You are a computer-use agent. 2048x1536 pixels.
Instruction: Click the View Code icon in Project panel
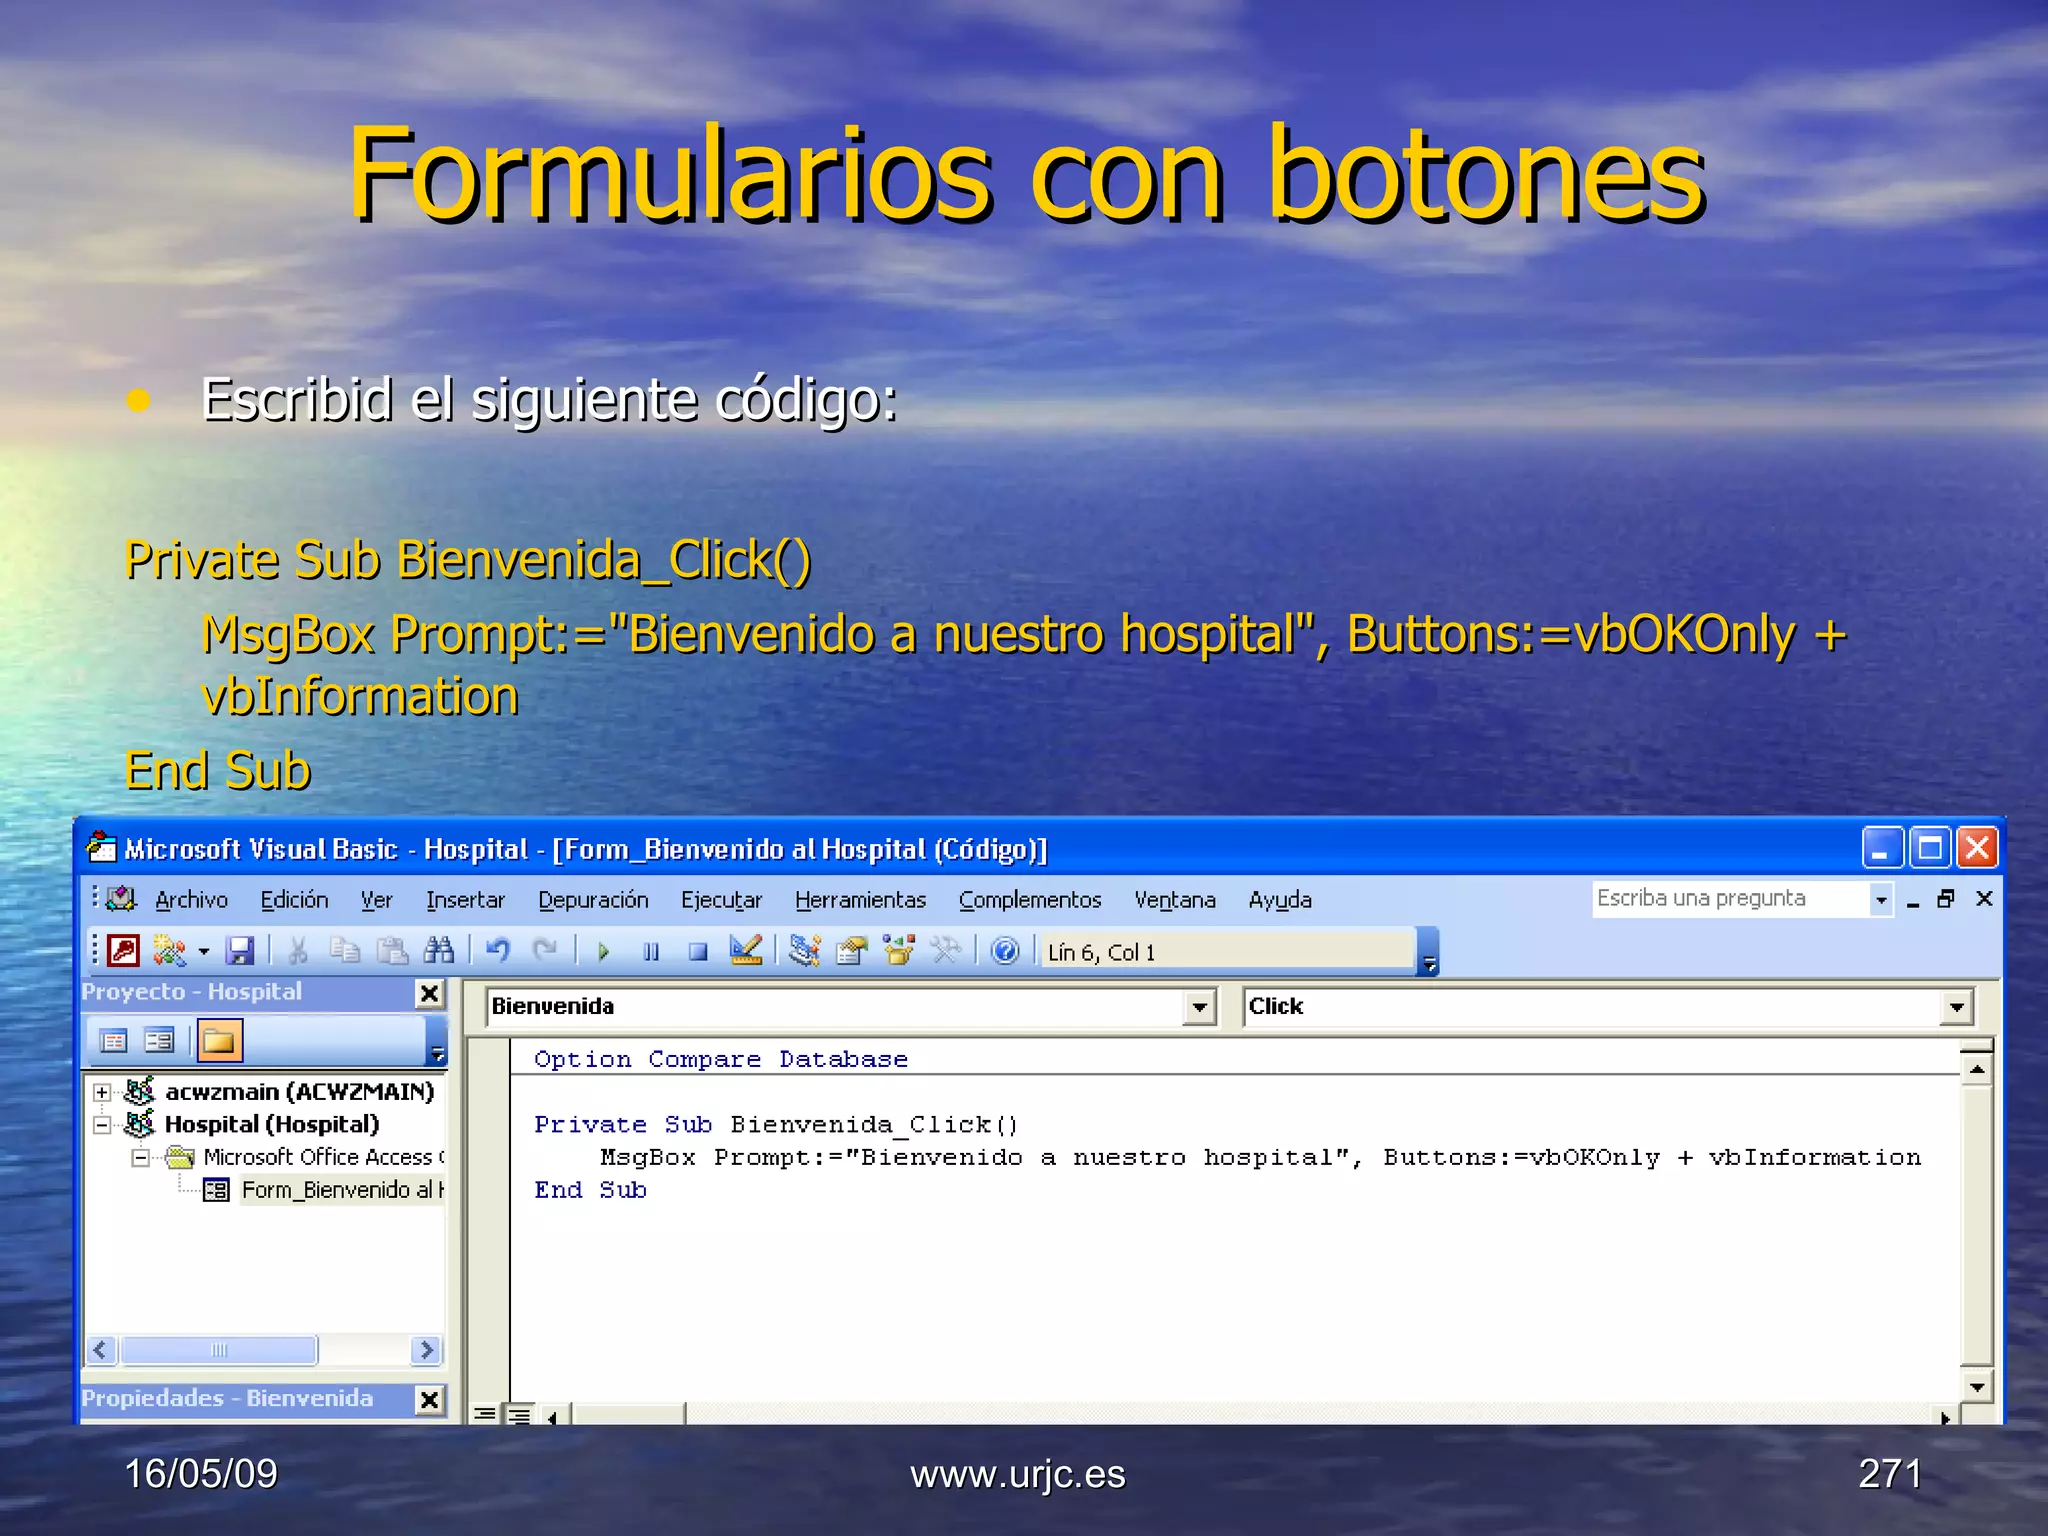click(x=114, y=1041)
